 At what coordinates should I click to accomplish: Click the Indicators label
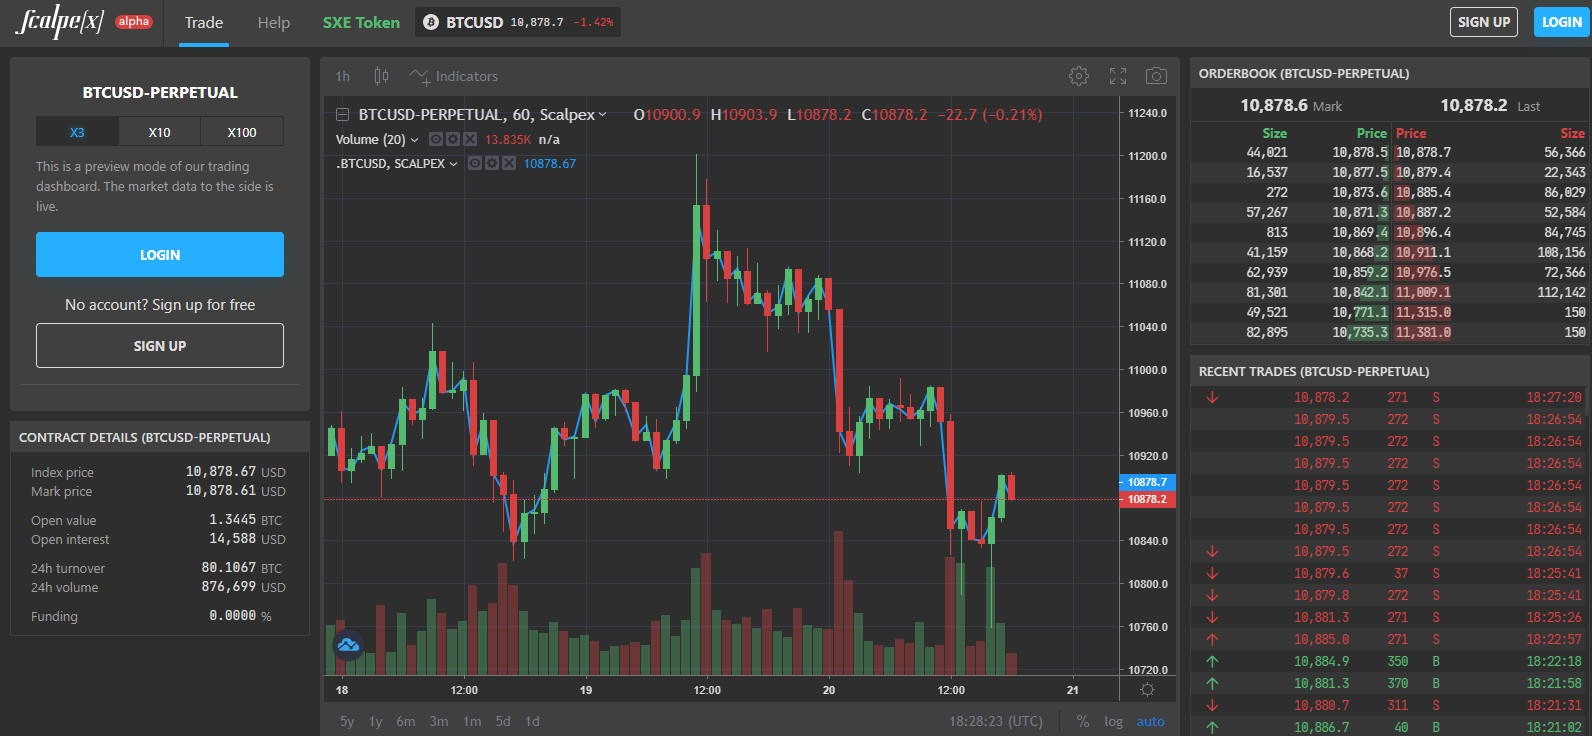(x=467, y=76)
